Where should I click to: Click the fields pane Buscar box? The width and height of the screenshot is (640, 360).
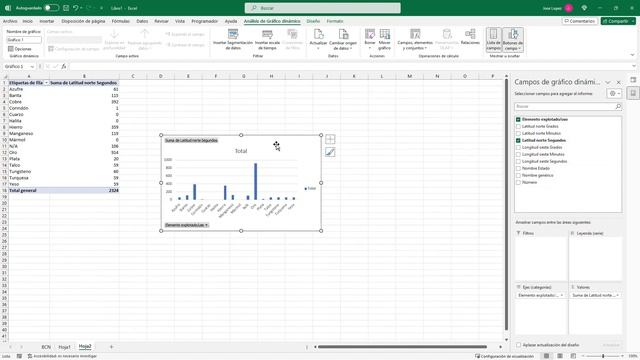(x=568, y=106)
